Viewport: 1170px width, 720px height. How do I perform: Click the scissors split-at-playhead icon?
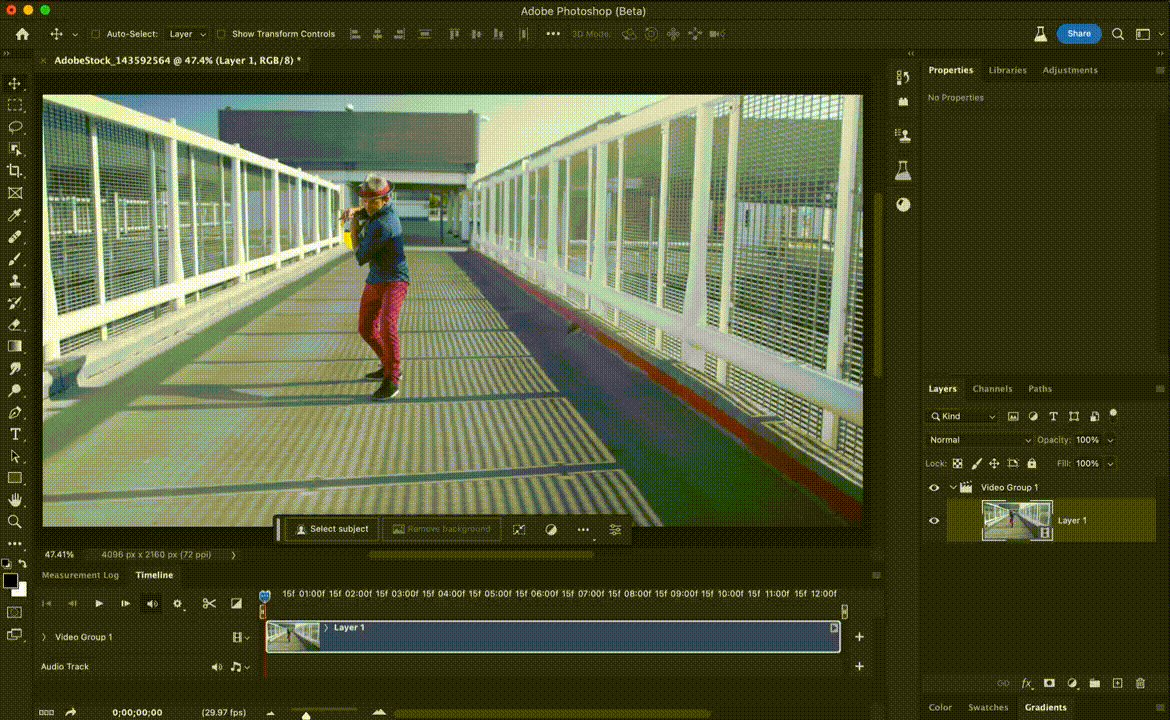click(209, 603)
